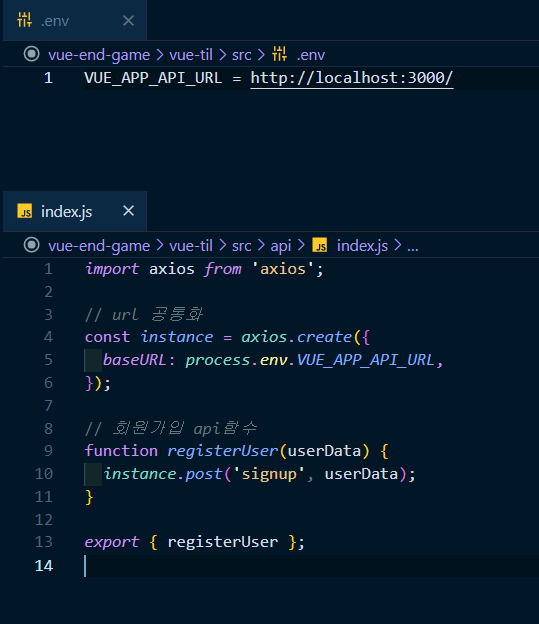The width and height of the screenshot is (539, 624).
Task: Click the '// 회원가입 api함수' comment
Action: point(171,429)
